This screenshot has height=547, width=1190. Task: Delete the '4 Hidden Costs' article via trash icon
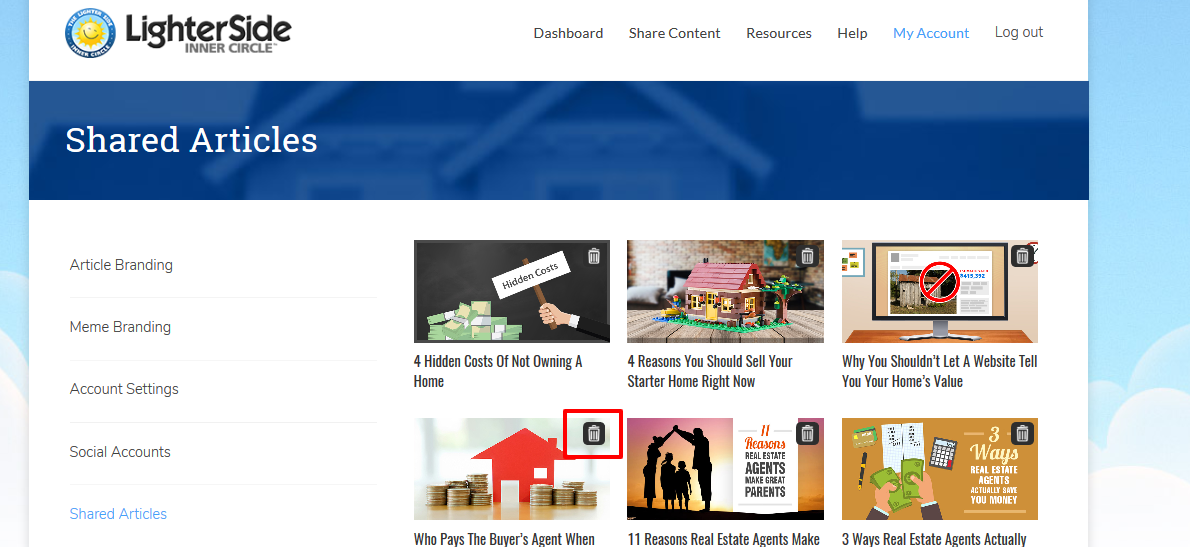[x=594, y=256]
